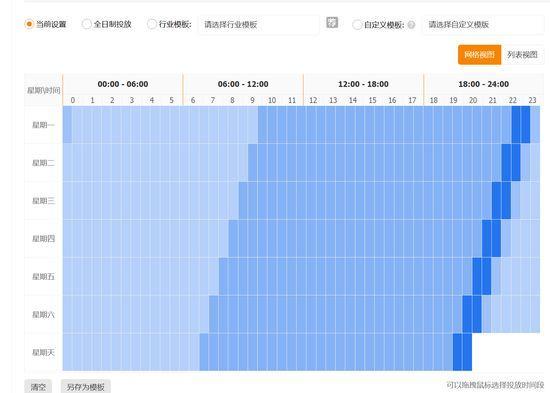Click the hour 0 column header

[73, 100]
